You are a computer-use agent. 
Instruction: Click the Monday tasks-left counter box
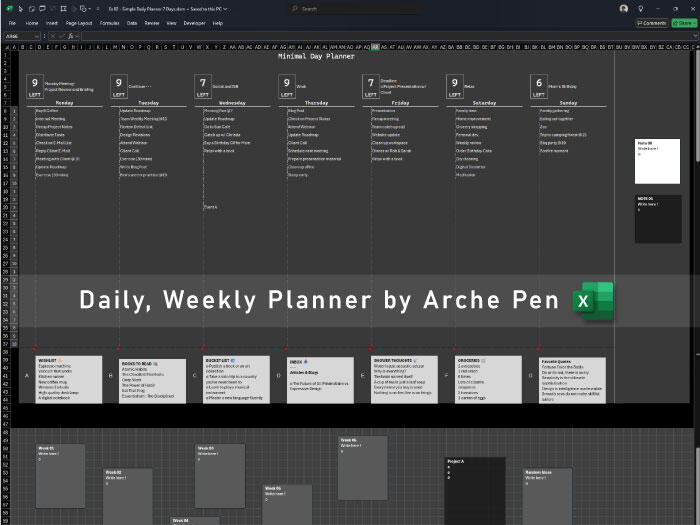pyautogui.click(x=34, y=86)
